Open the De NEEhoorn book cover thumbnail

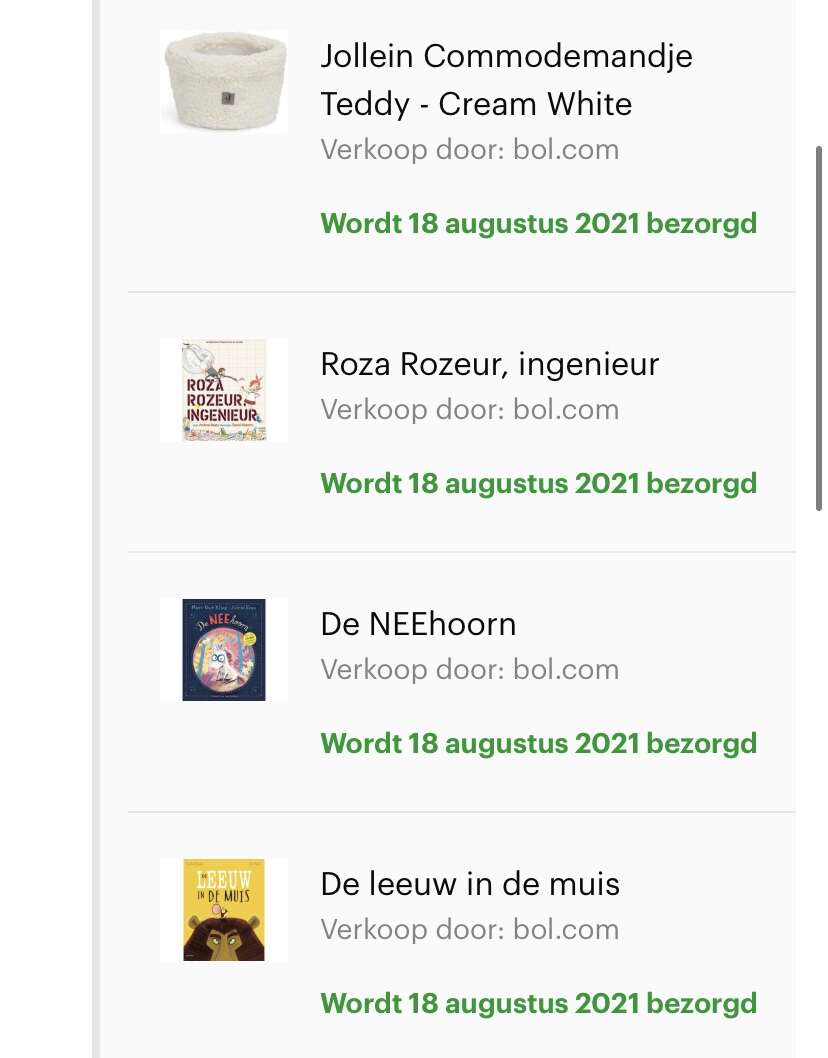pos(224,650)
